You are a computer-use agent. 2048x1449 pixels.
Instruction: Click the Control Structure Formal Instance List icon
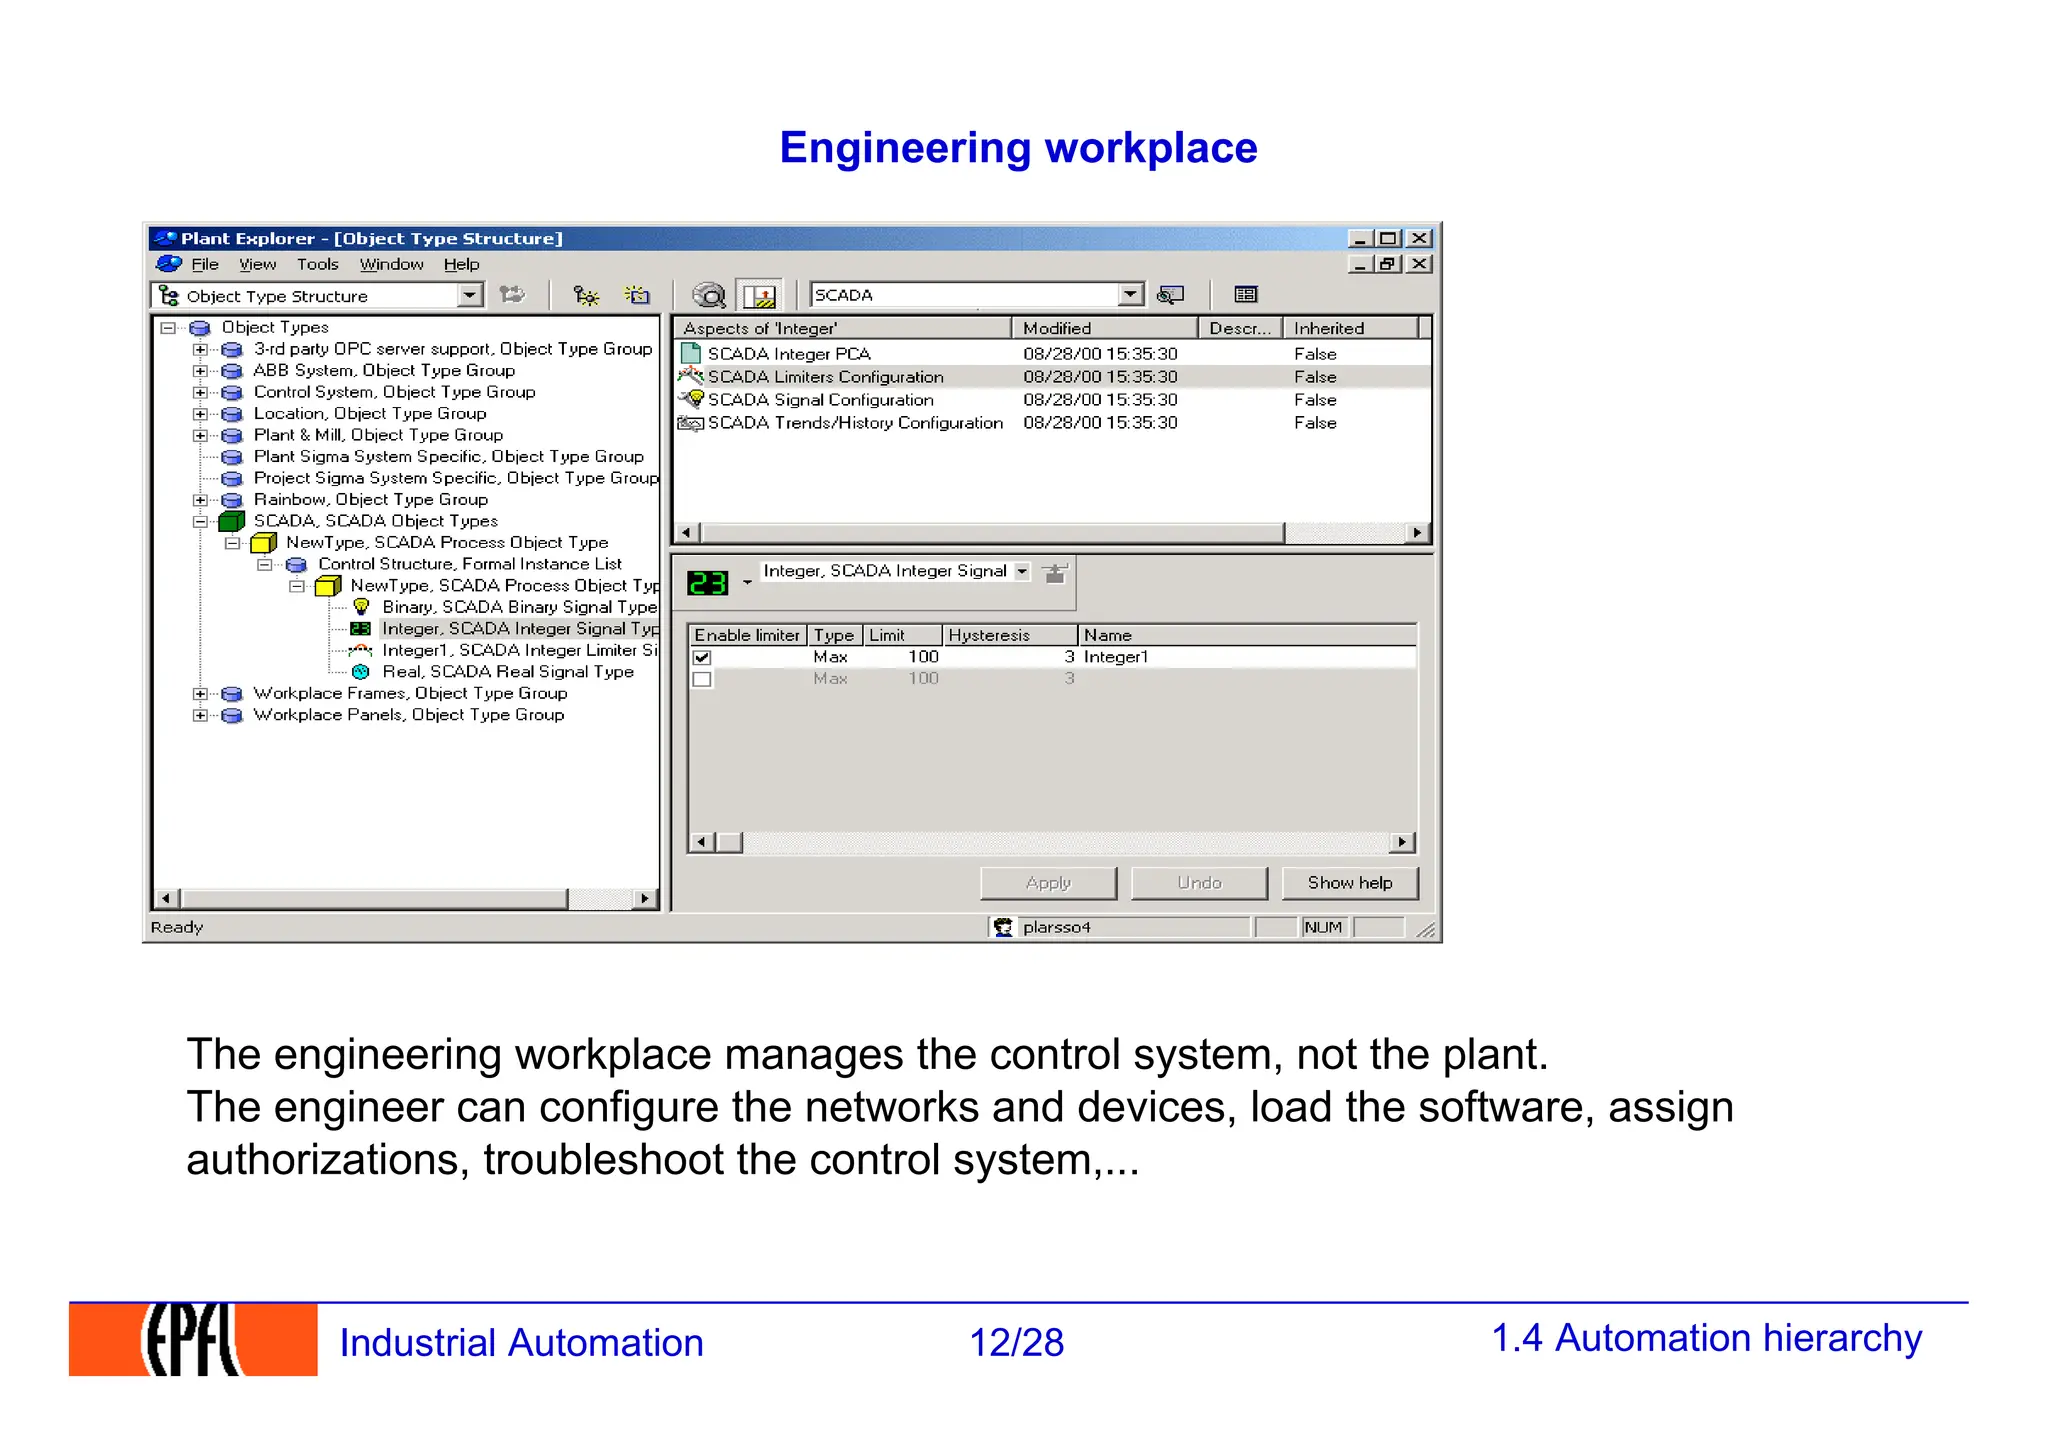tap(296, 565)
